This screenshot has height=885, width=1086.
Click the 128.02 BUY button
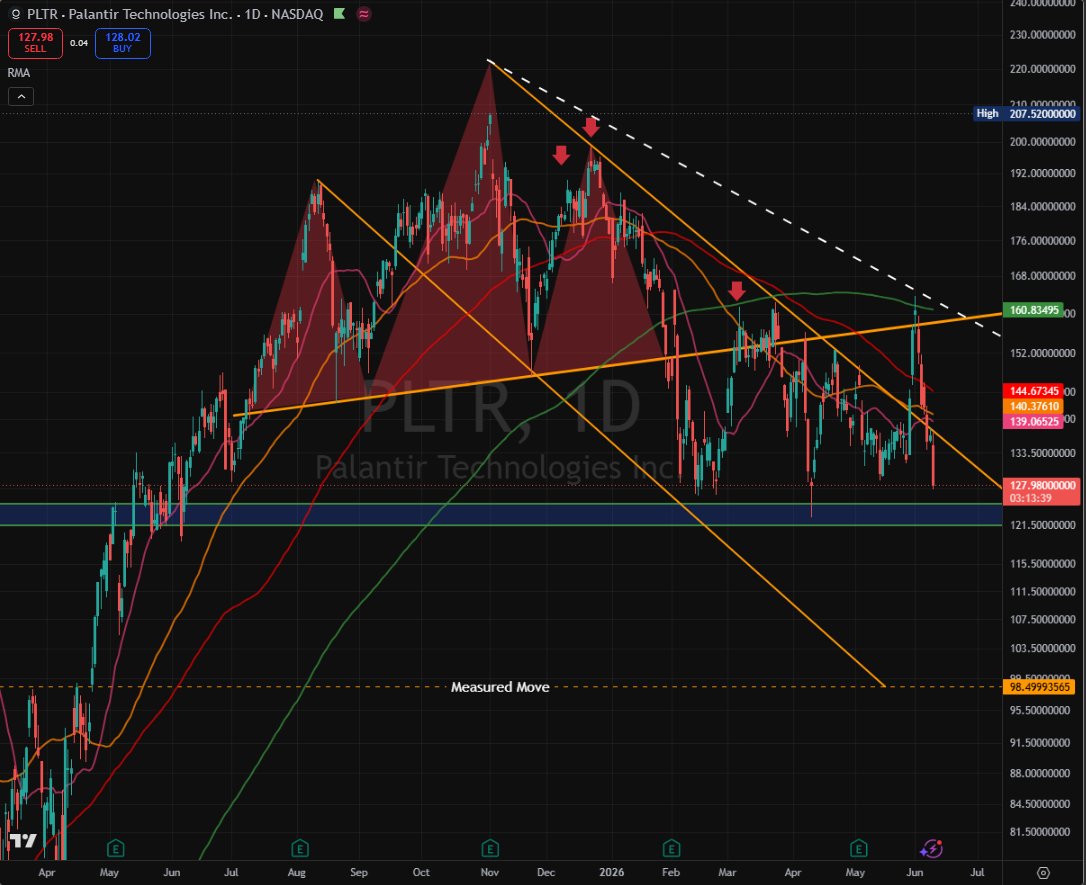coord(123,43)
